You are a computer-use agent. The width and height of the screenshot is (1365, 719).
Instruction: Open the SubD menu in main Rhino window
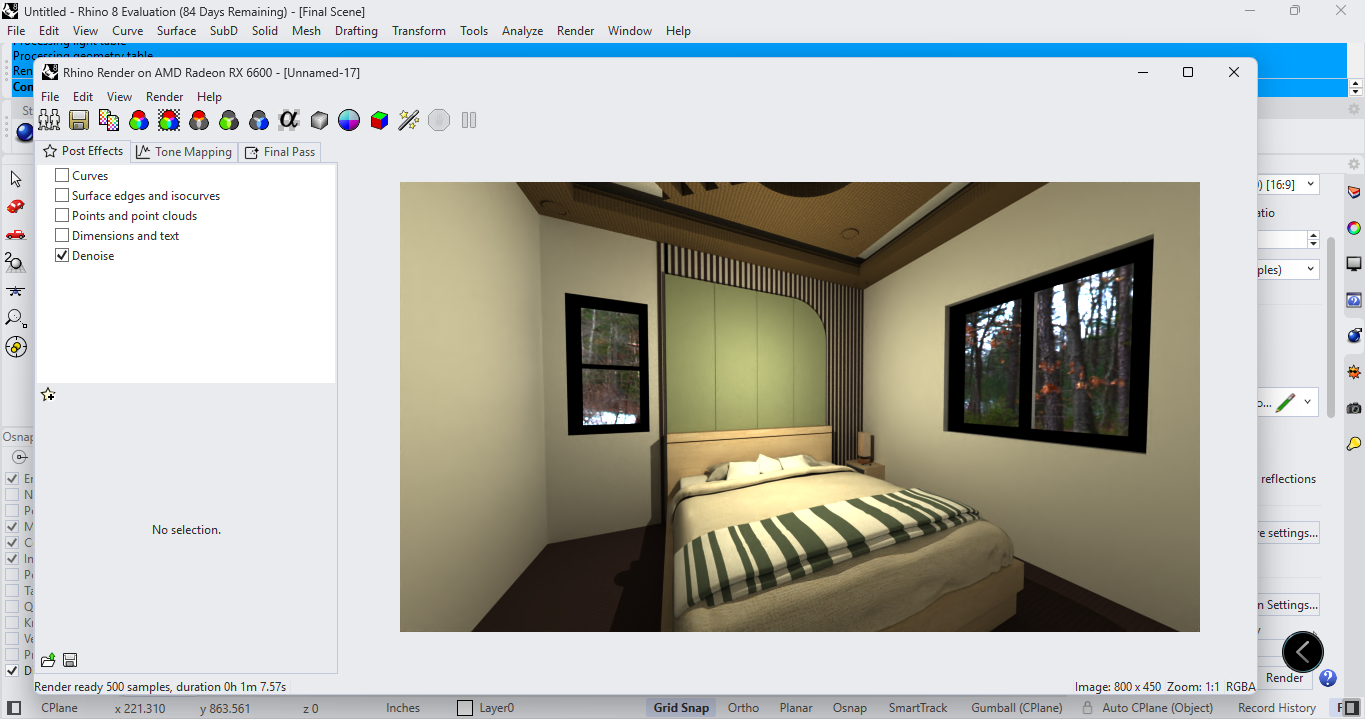pos(223,31)
